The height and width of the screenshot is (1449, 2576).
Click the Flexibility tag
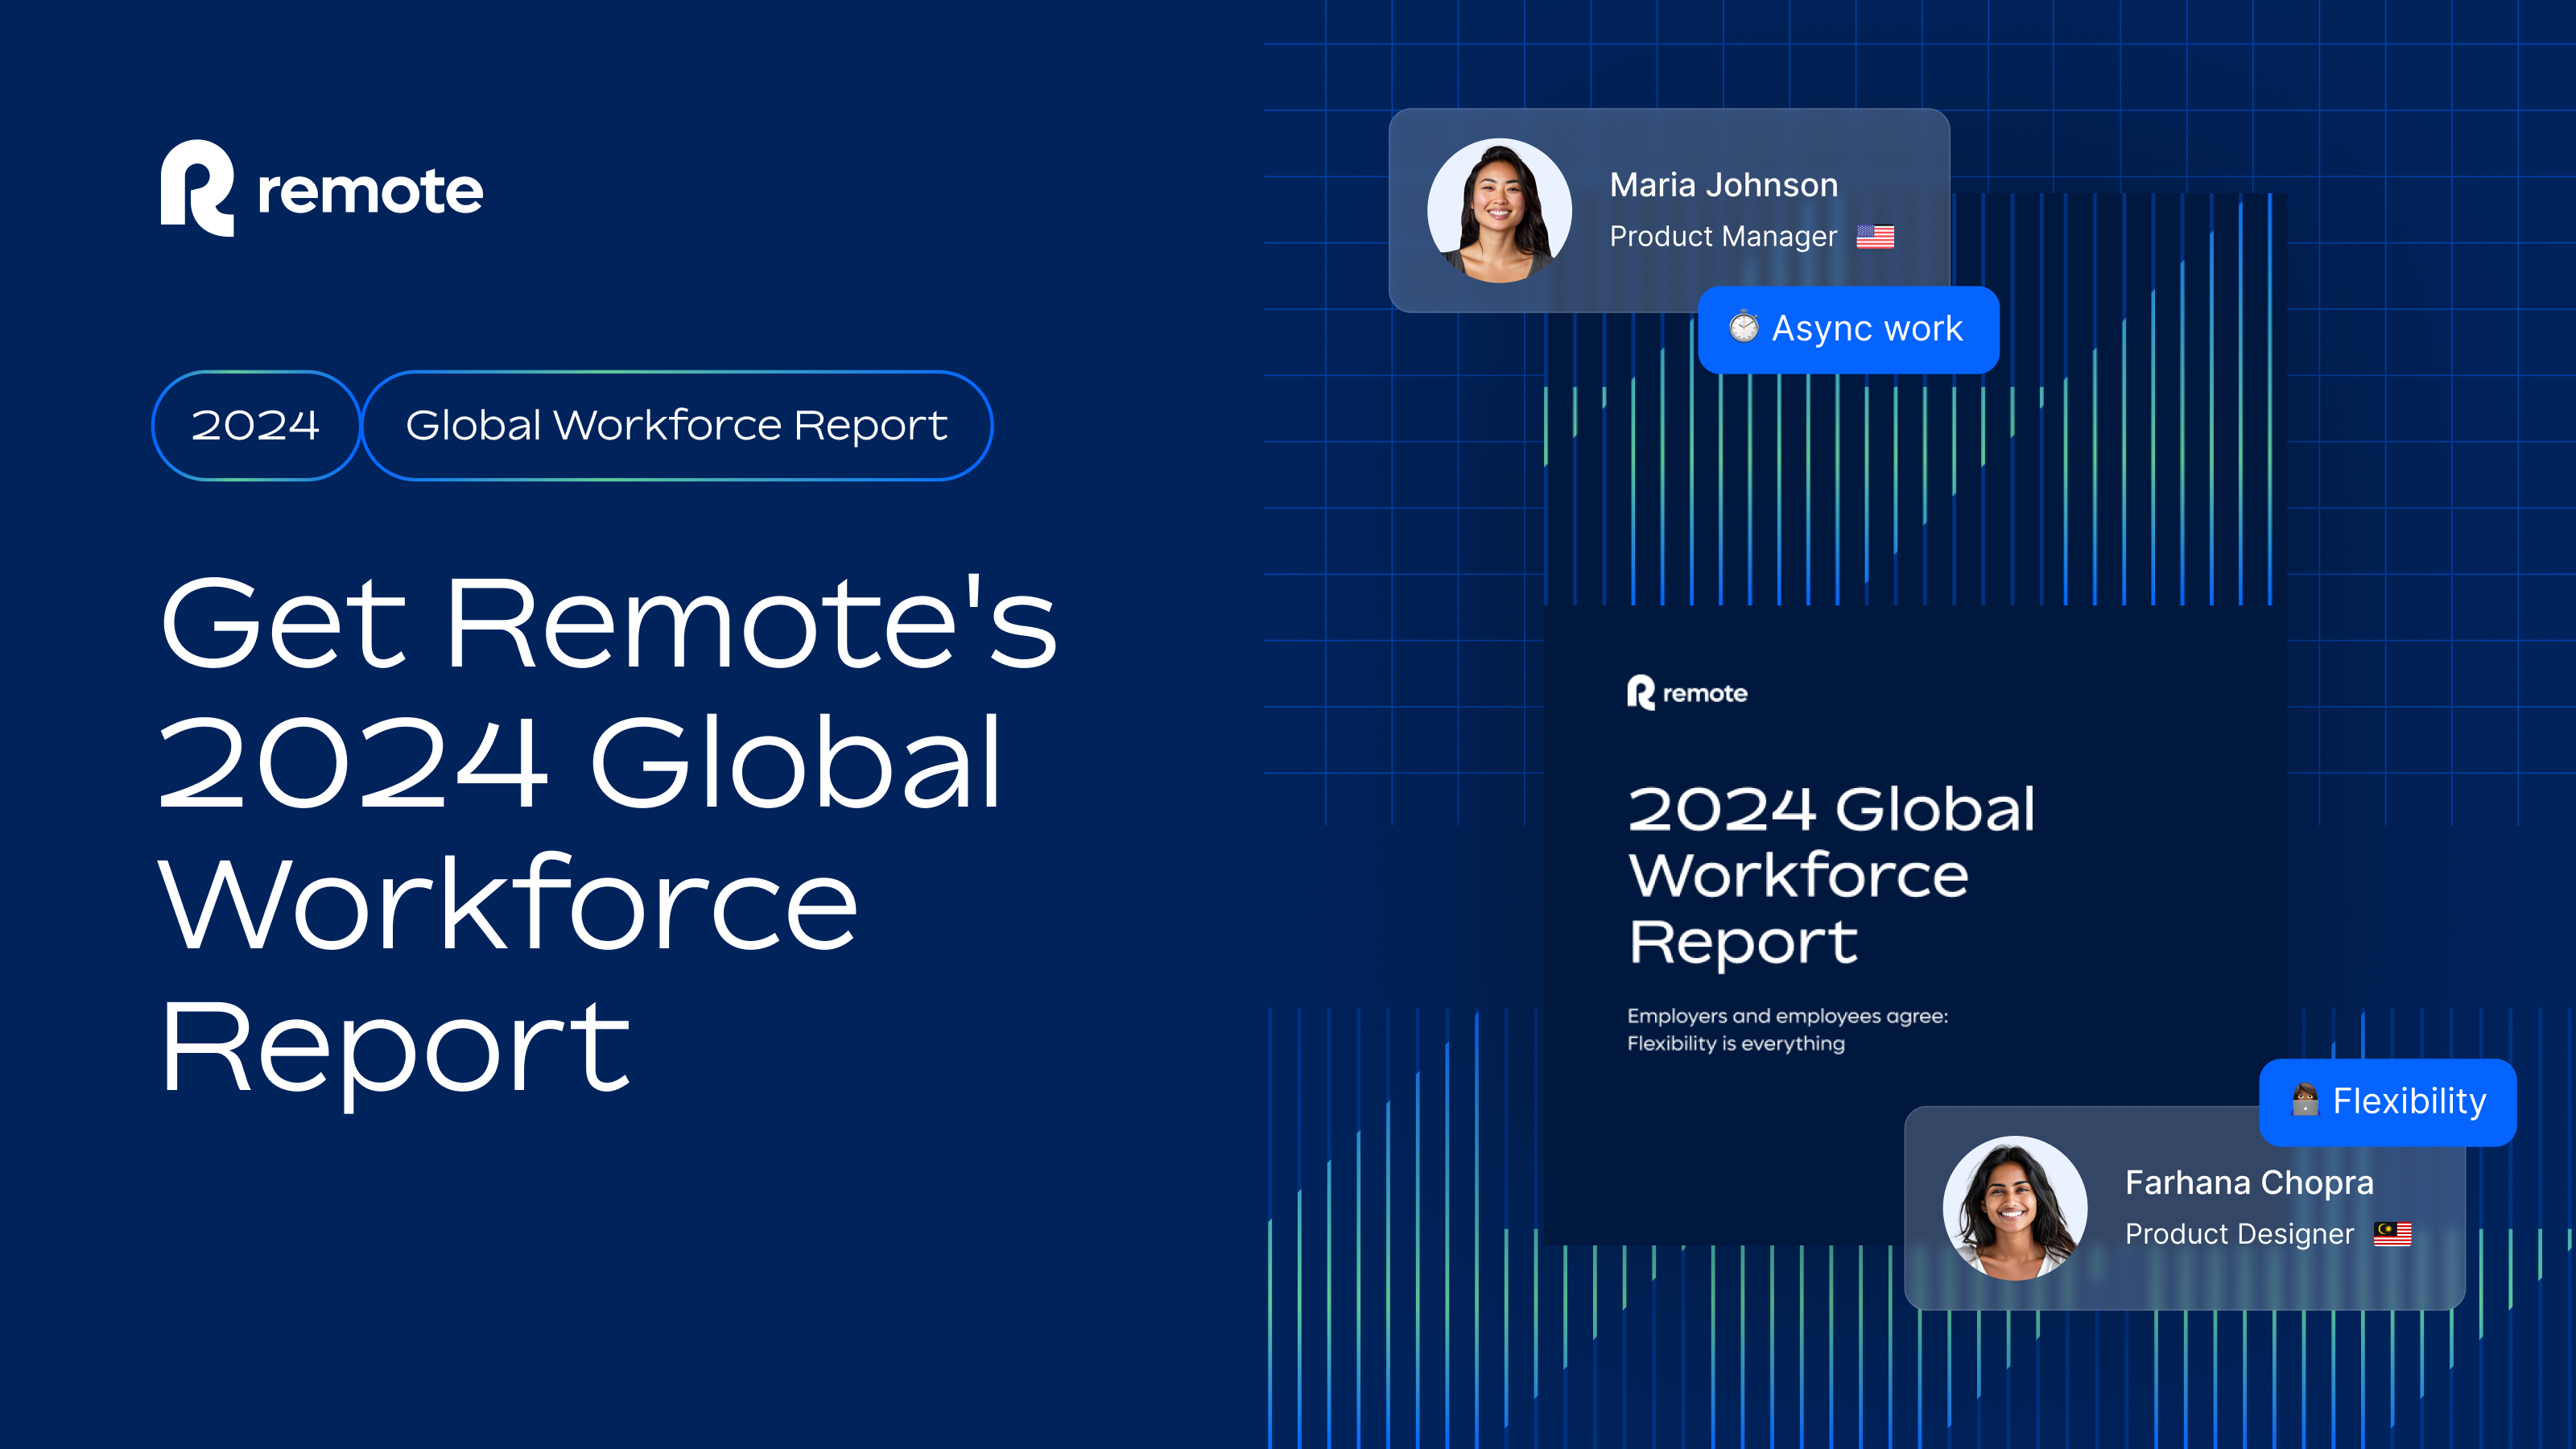pos(2388,1102)
